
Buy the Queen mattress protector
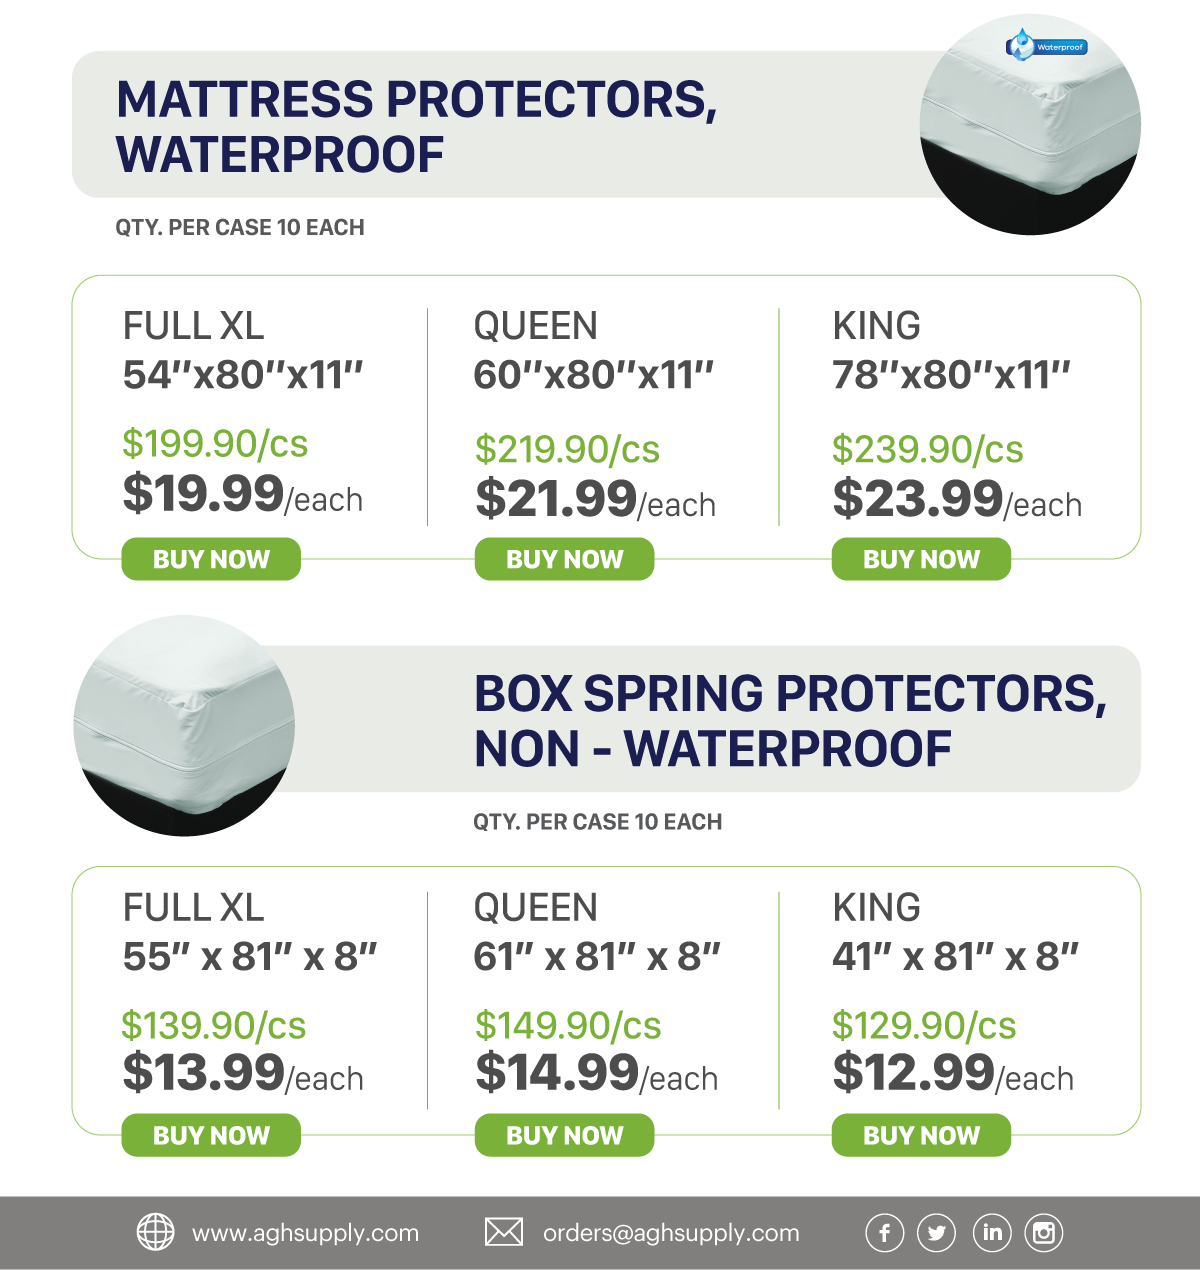[x=564, y=559]
